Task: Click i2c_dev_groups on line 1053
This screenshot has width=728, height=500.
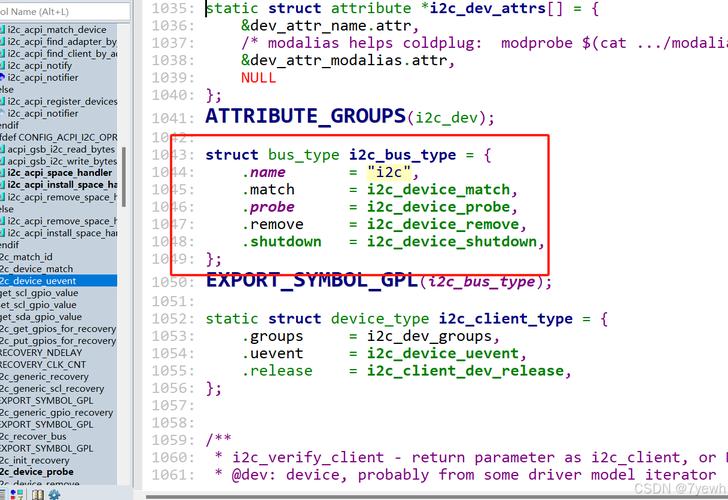Action: [429, 336]
